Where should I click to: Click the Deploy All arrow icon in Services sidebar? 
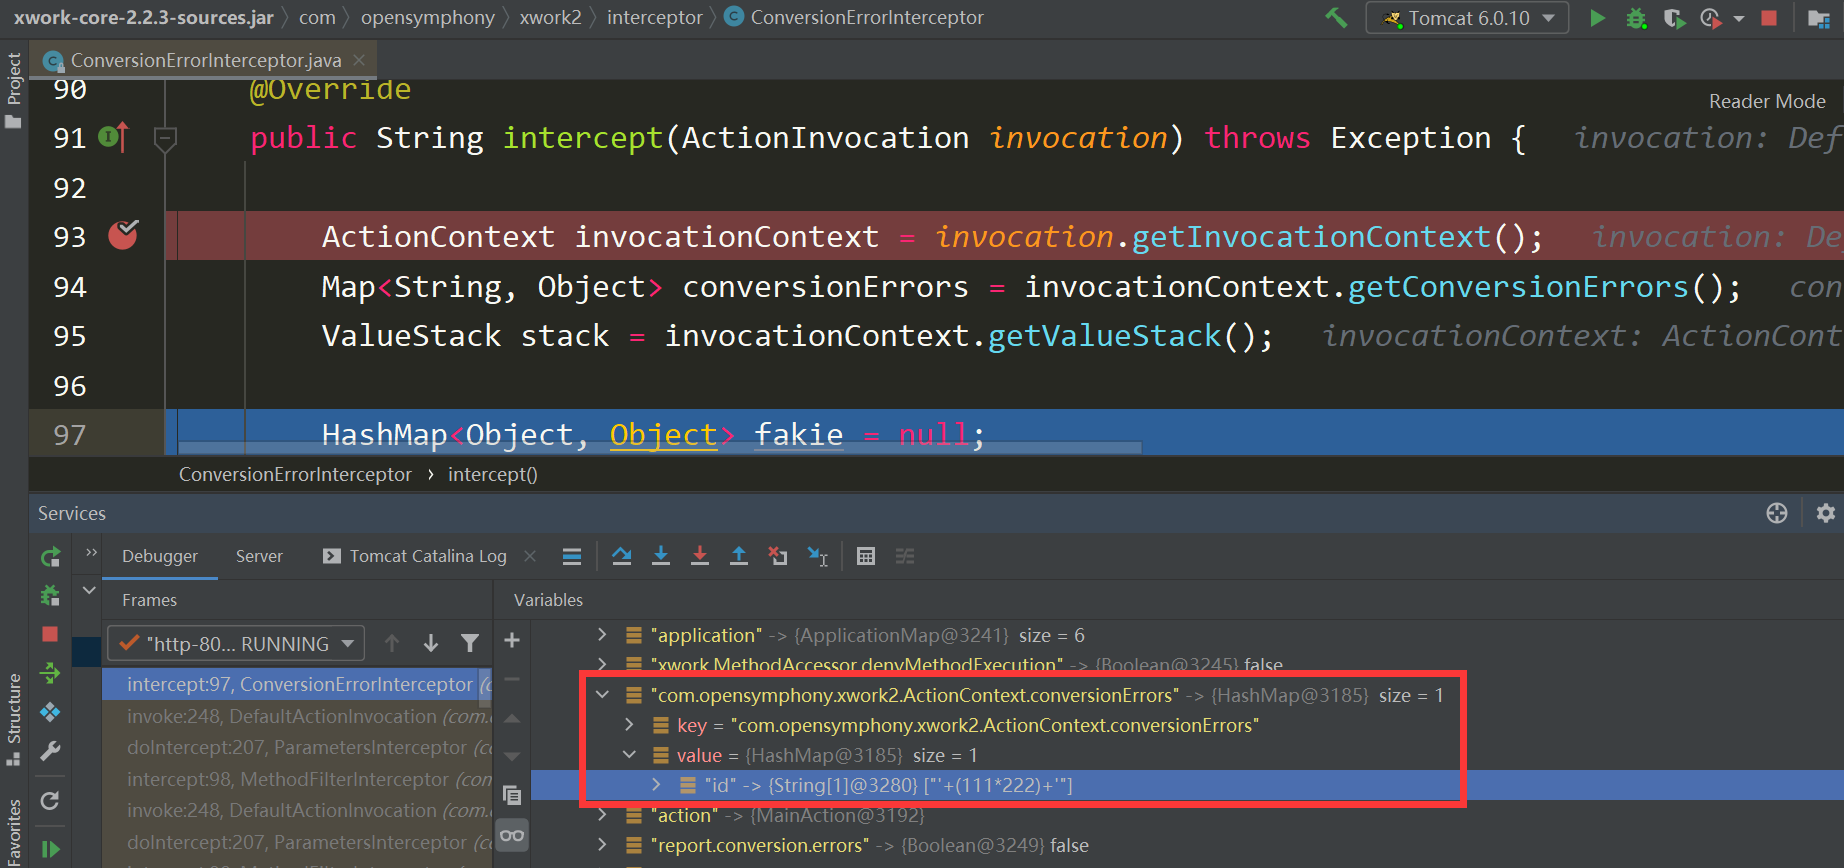50,673
